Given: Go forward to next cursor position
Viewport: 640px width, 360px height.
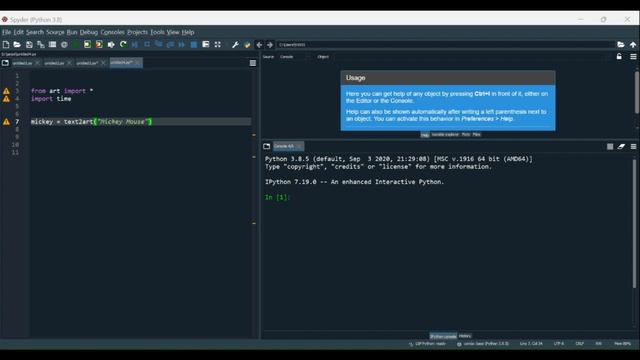Looking at the screenshot, I should pyautogui.click(x=270, y=44).
